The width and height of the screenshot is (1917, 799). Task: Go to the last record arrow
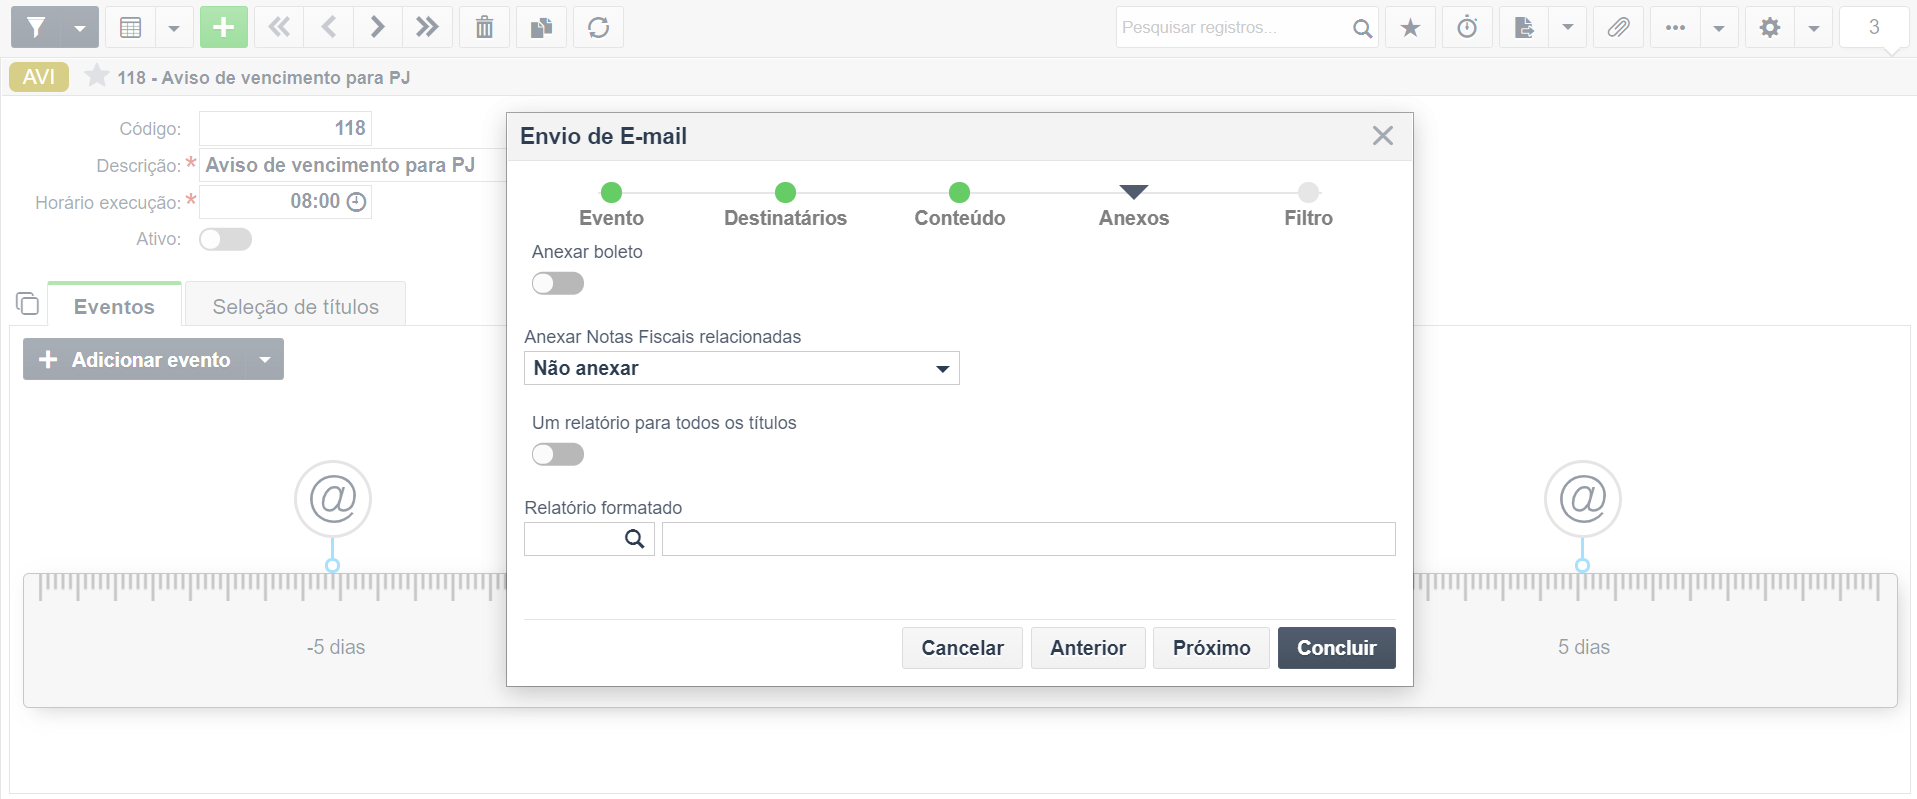(x=427, y=27)
